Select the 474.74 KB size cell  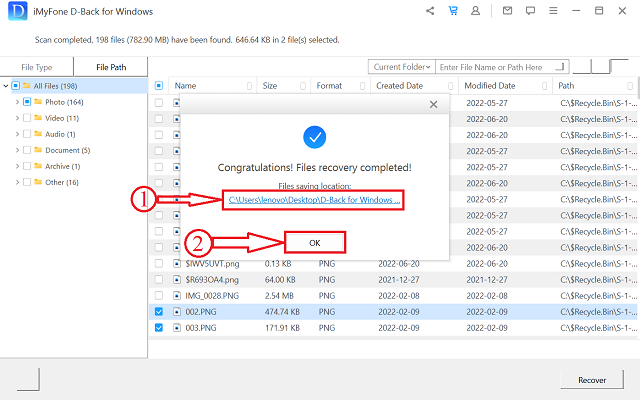pos(282,312)
